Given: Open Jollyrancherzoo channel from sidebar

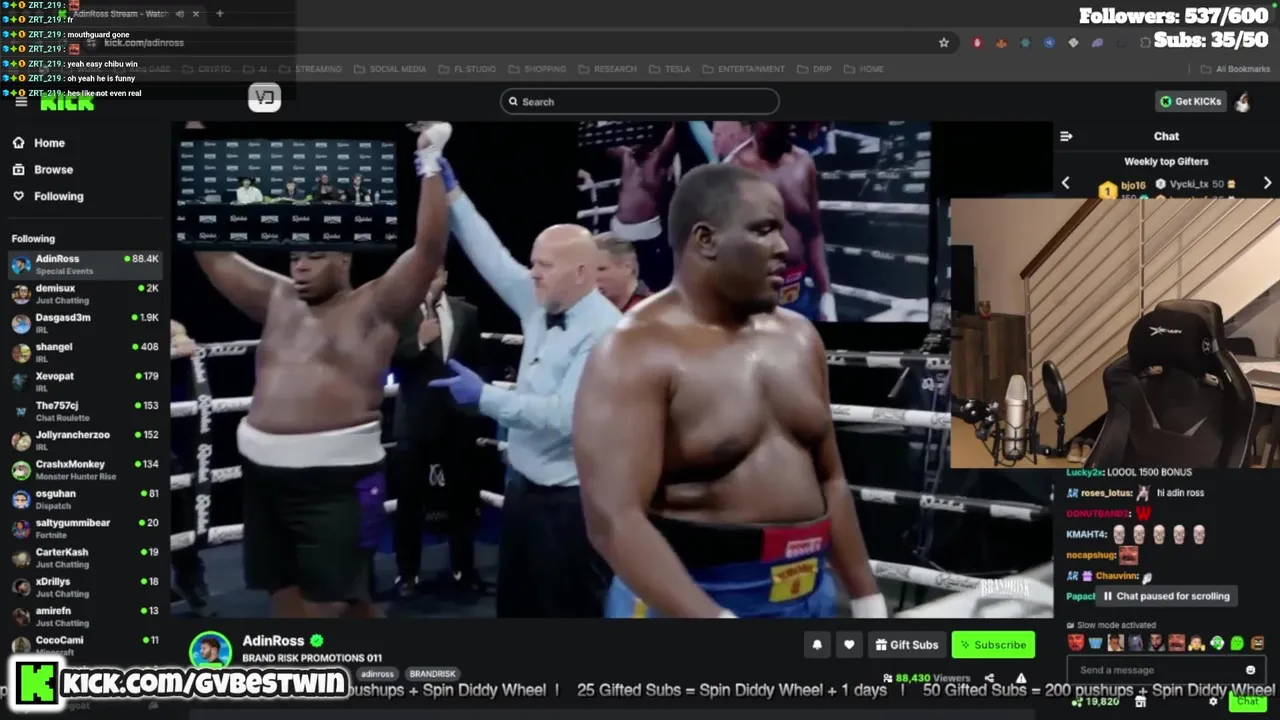Looking at the screenshot, I should pyautogui.click(x=85, y=440).
